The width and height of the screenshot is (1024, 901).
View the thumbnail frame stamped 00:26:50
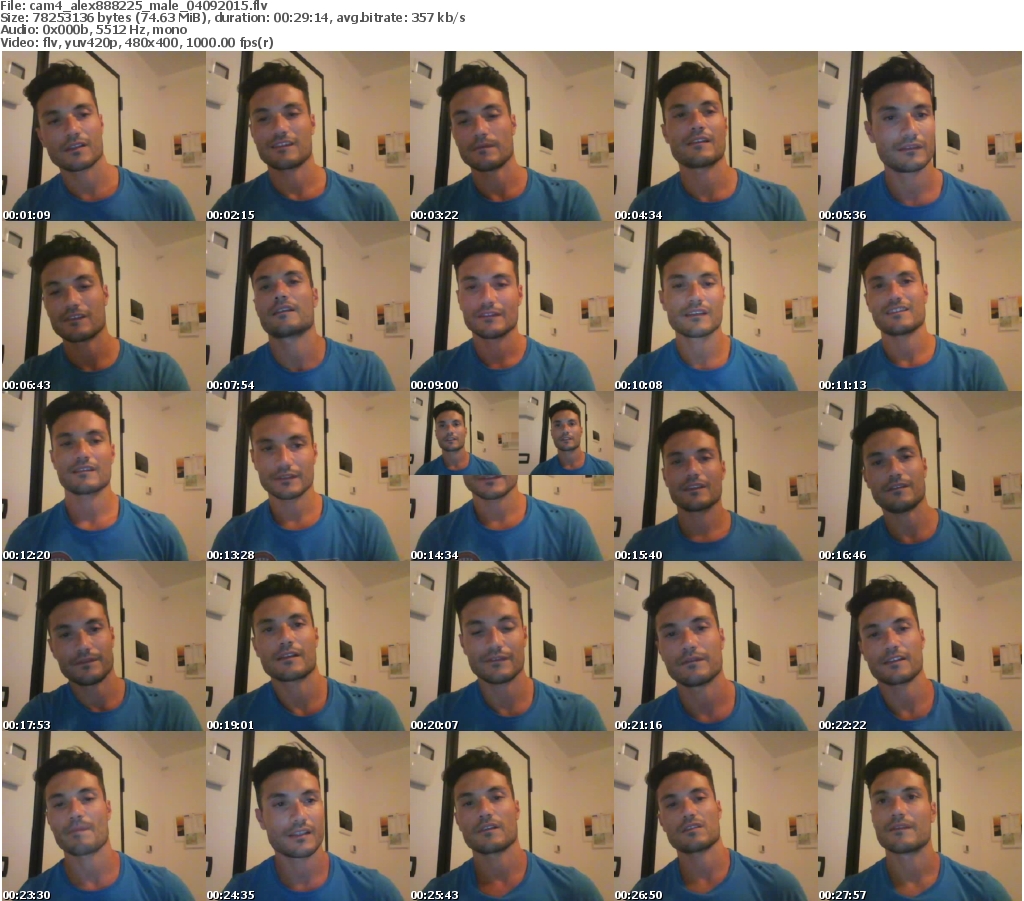click(x=715, y=816)
